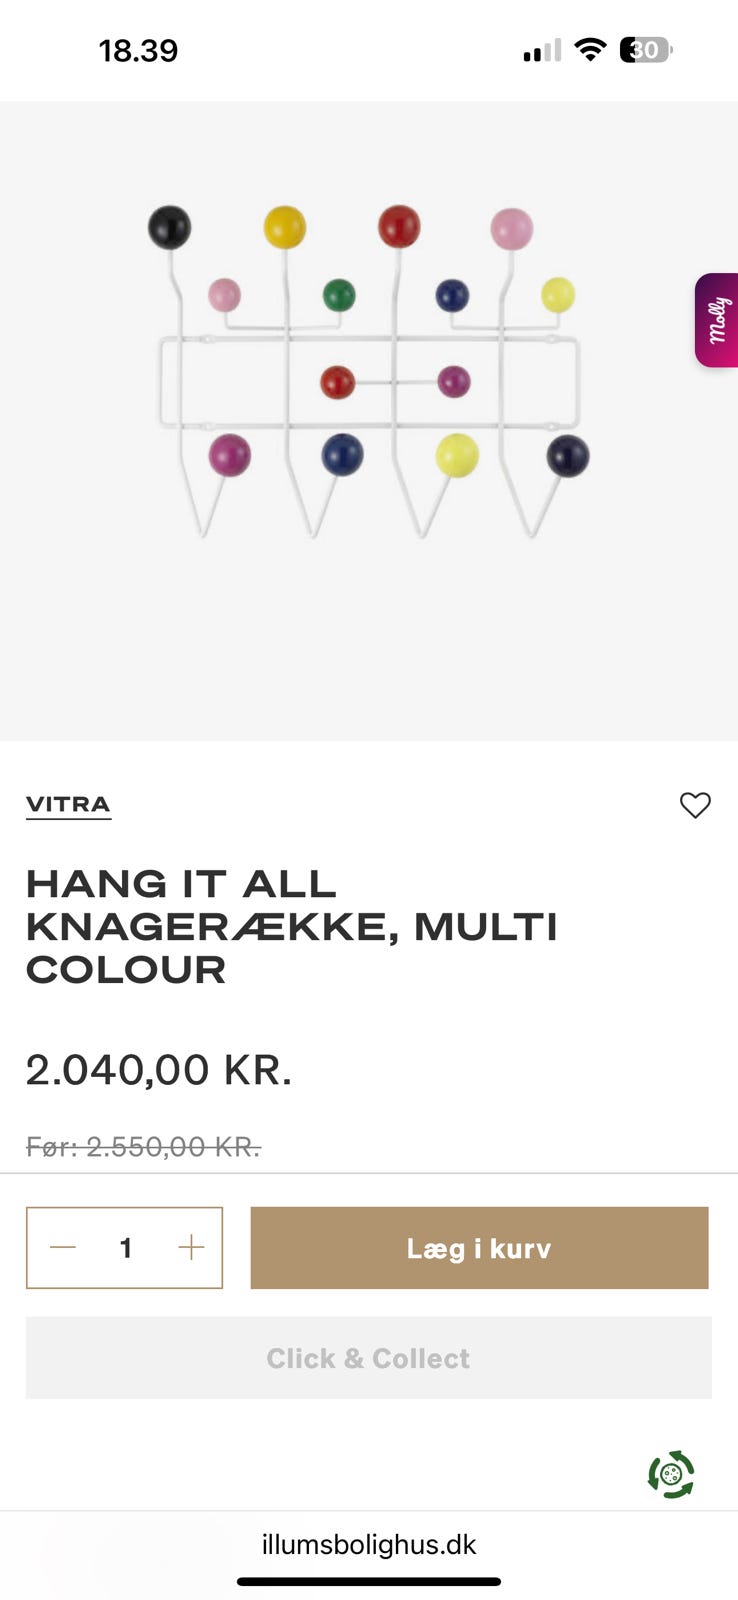This screenshot has width=738, height=1600.
Task: Tap the green circular cookie icon
Action: click(671, 1474)
